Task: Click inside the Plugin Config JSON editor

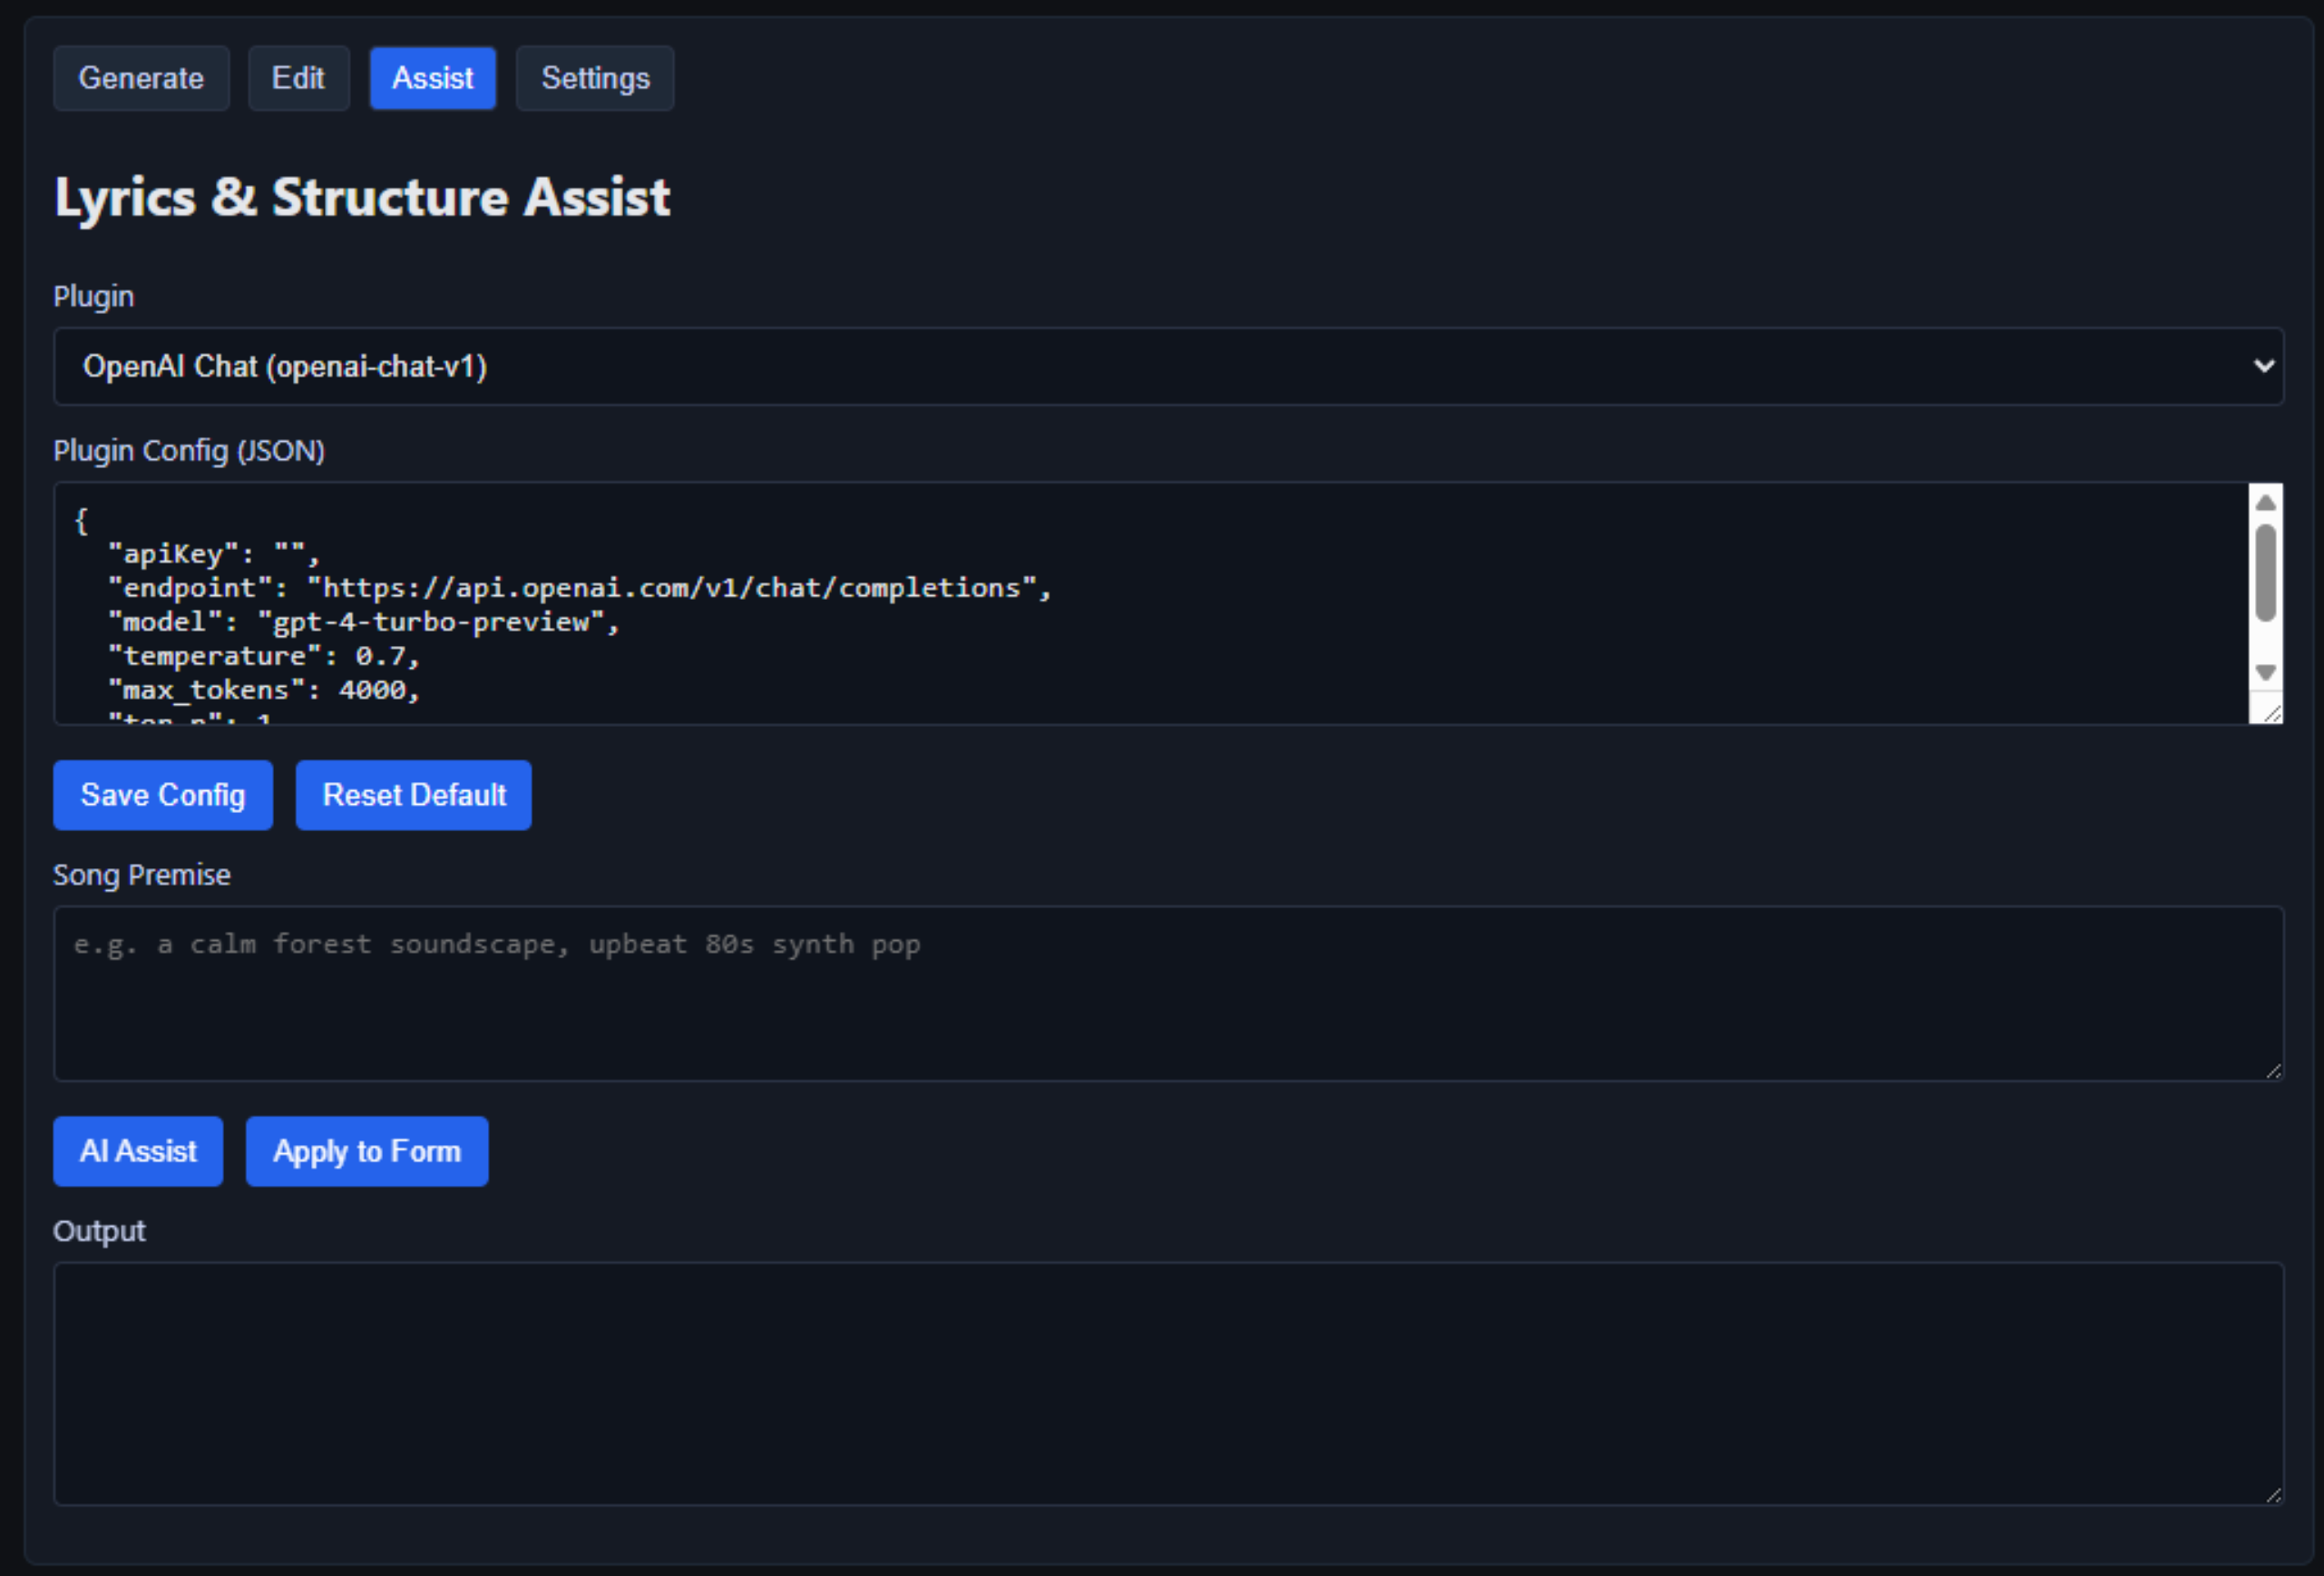Action: coord(1100,600)
